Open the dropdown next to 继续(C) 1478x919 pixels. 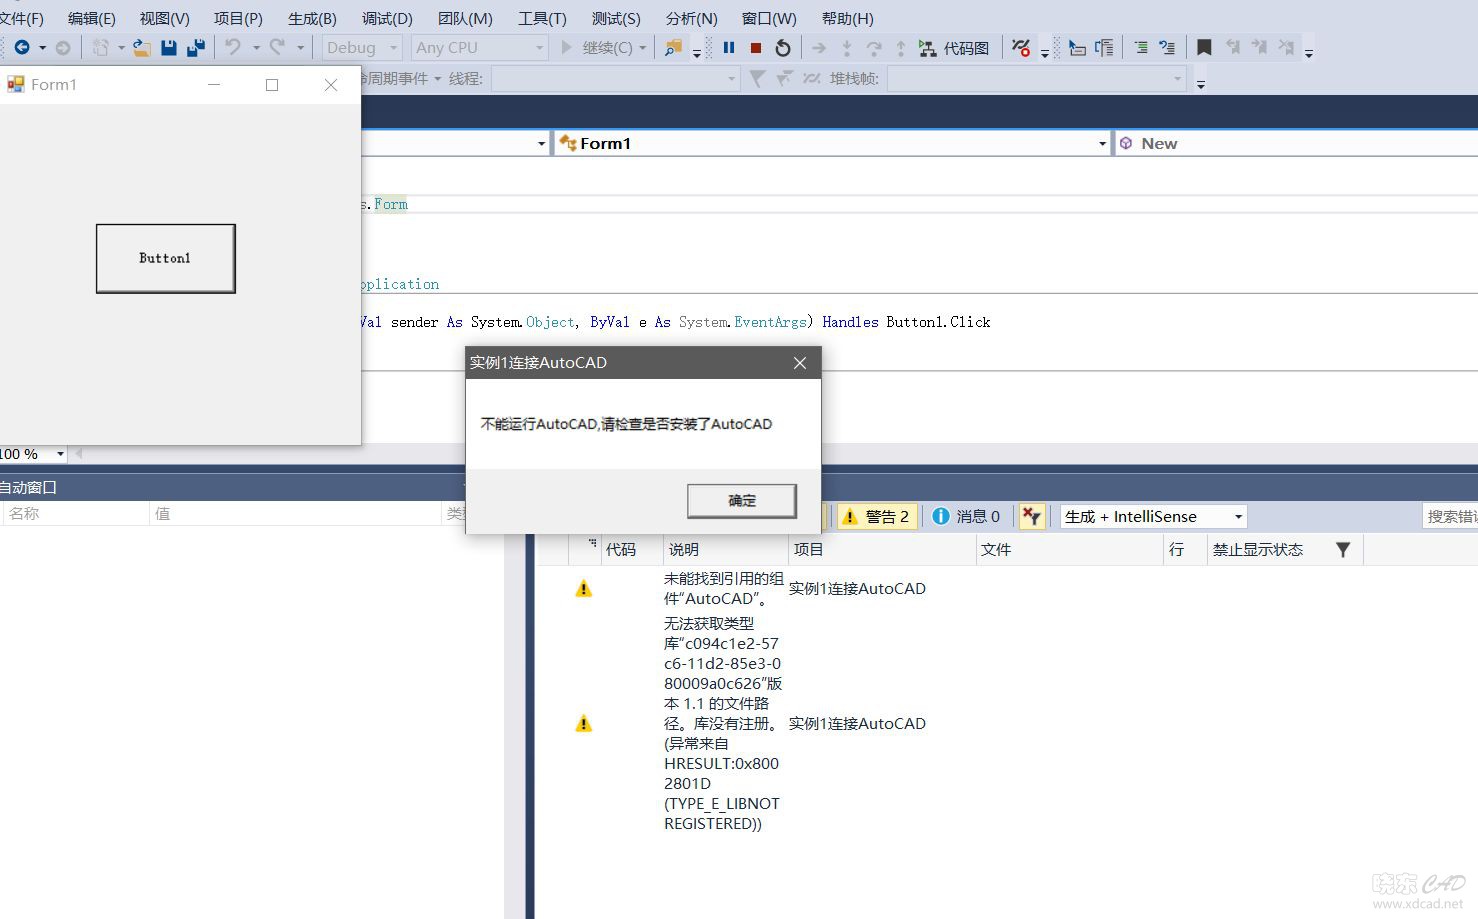(x=643, y=47)
